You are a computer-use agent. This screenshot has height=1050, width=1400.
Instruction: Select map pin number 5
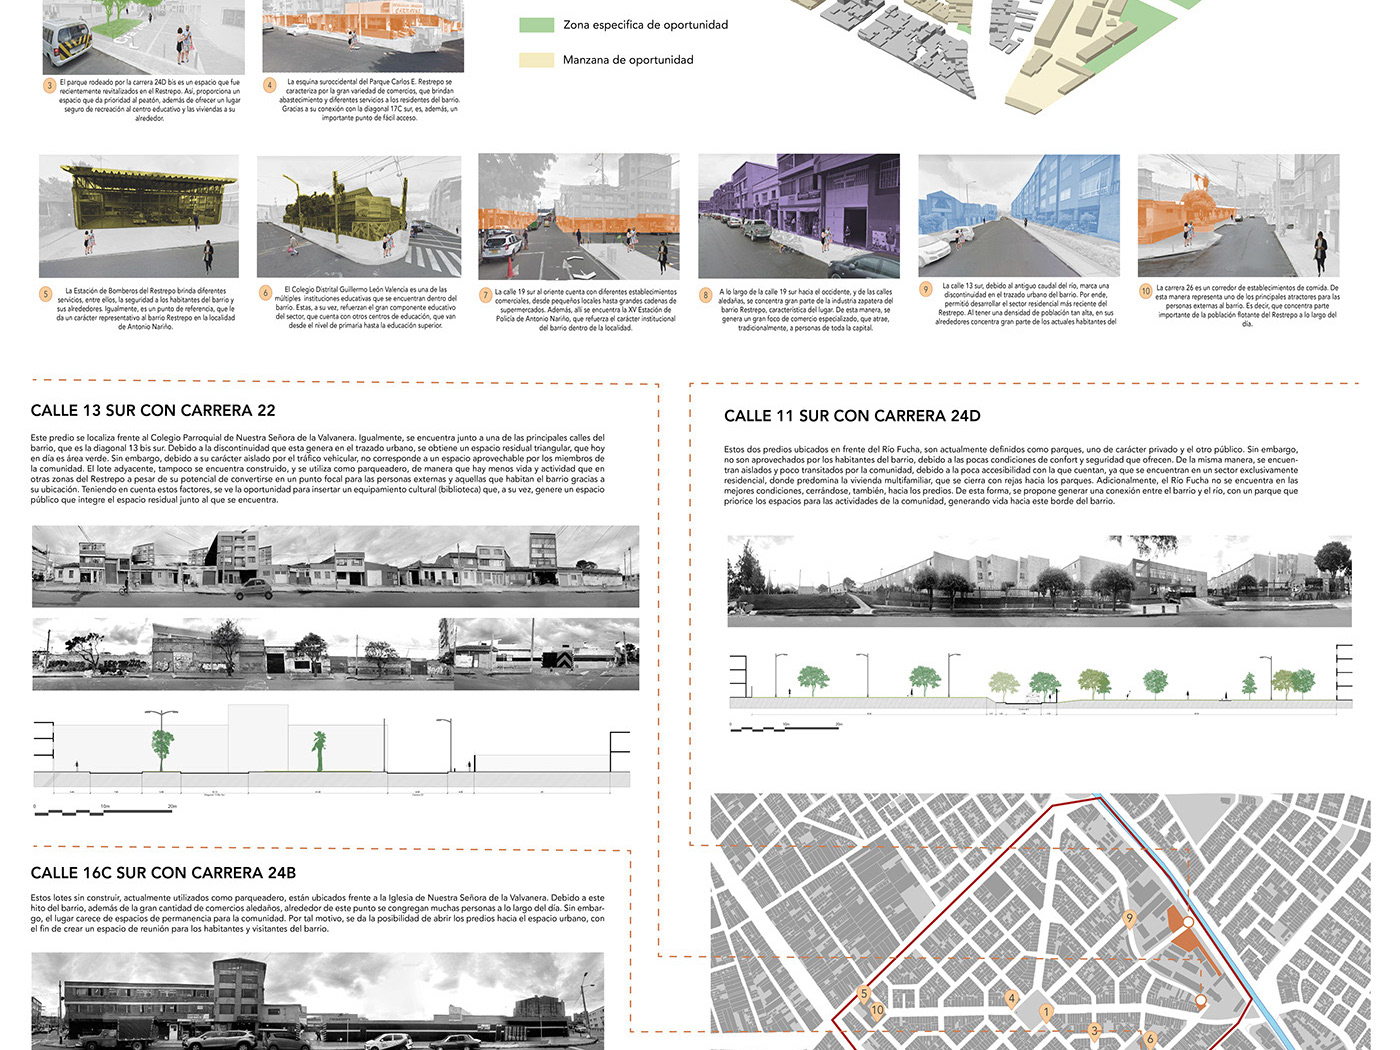tap(865, 994)
